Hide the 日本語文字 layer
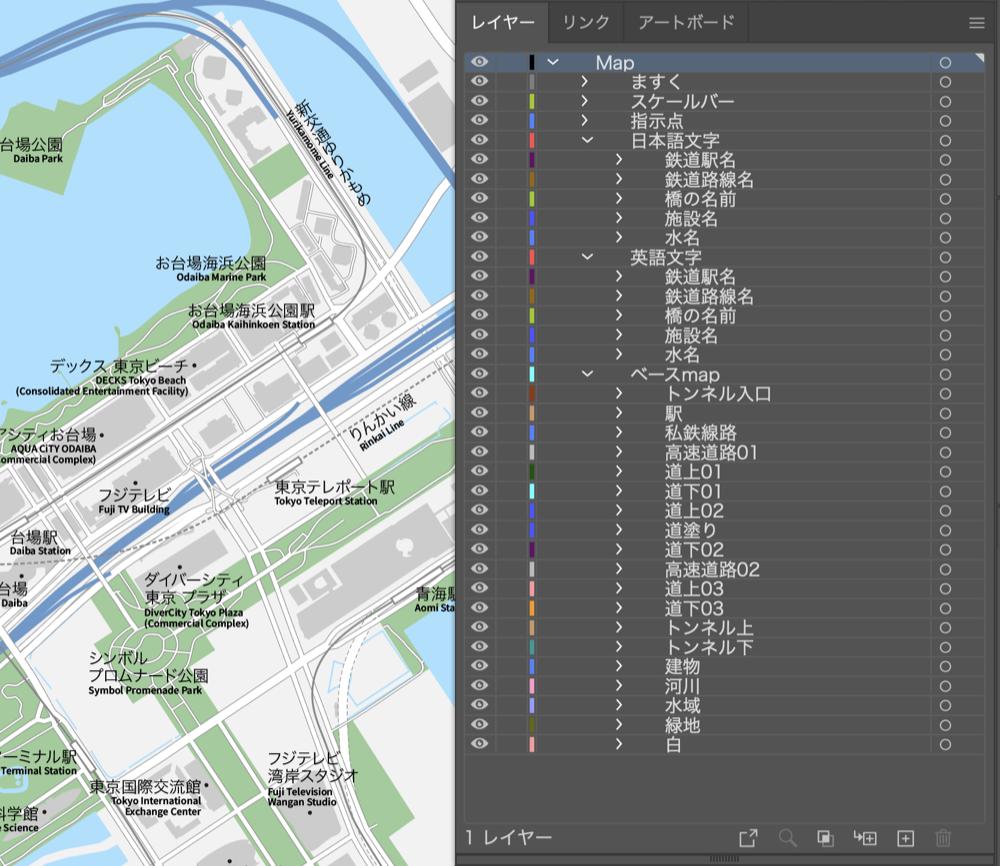This screenshot has height=866, width=1000. [479, 140]
